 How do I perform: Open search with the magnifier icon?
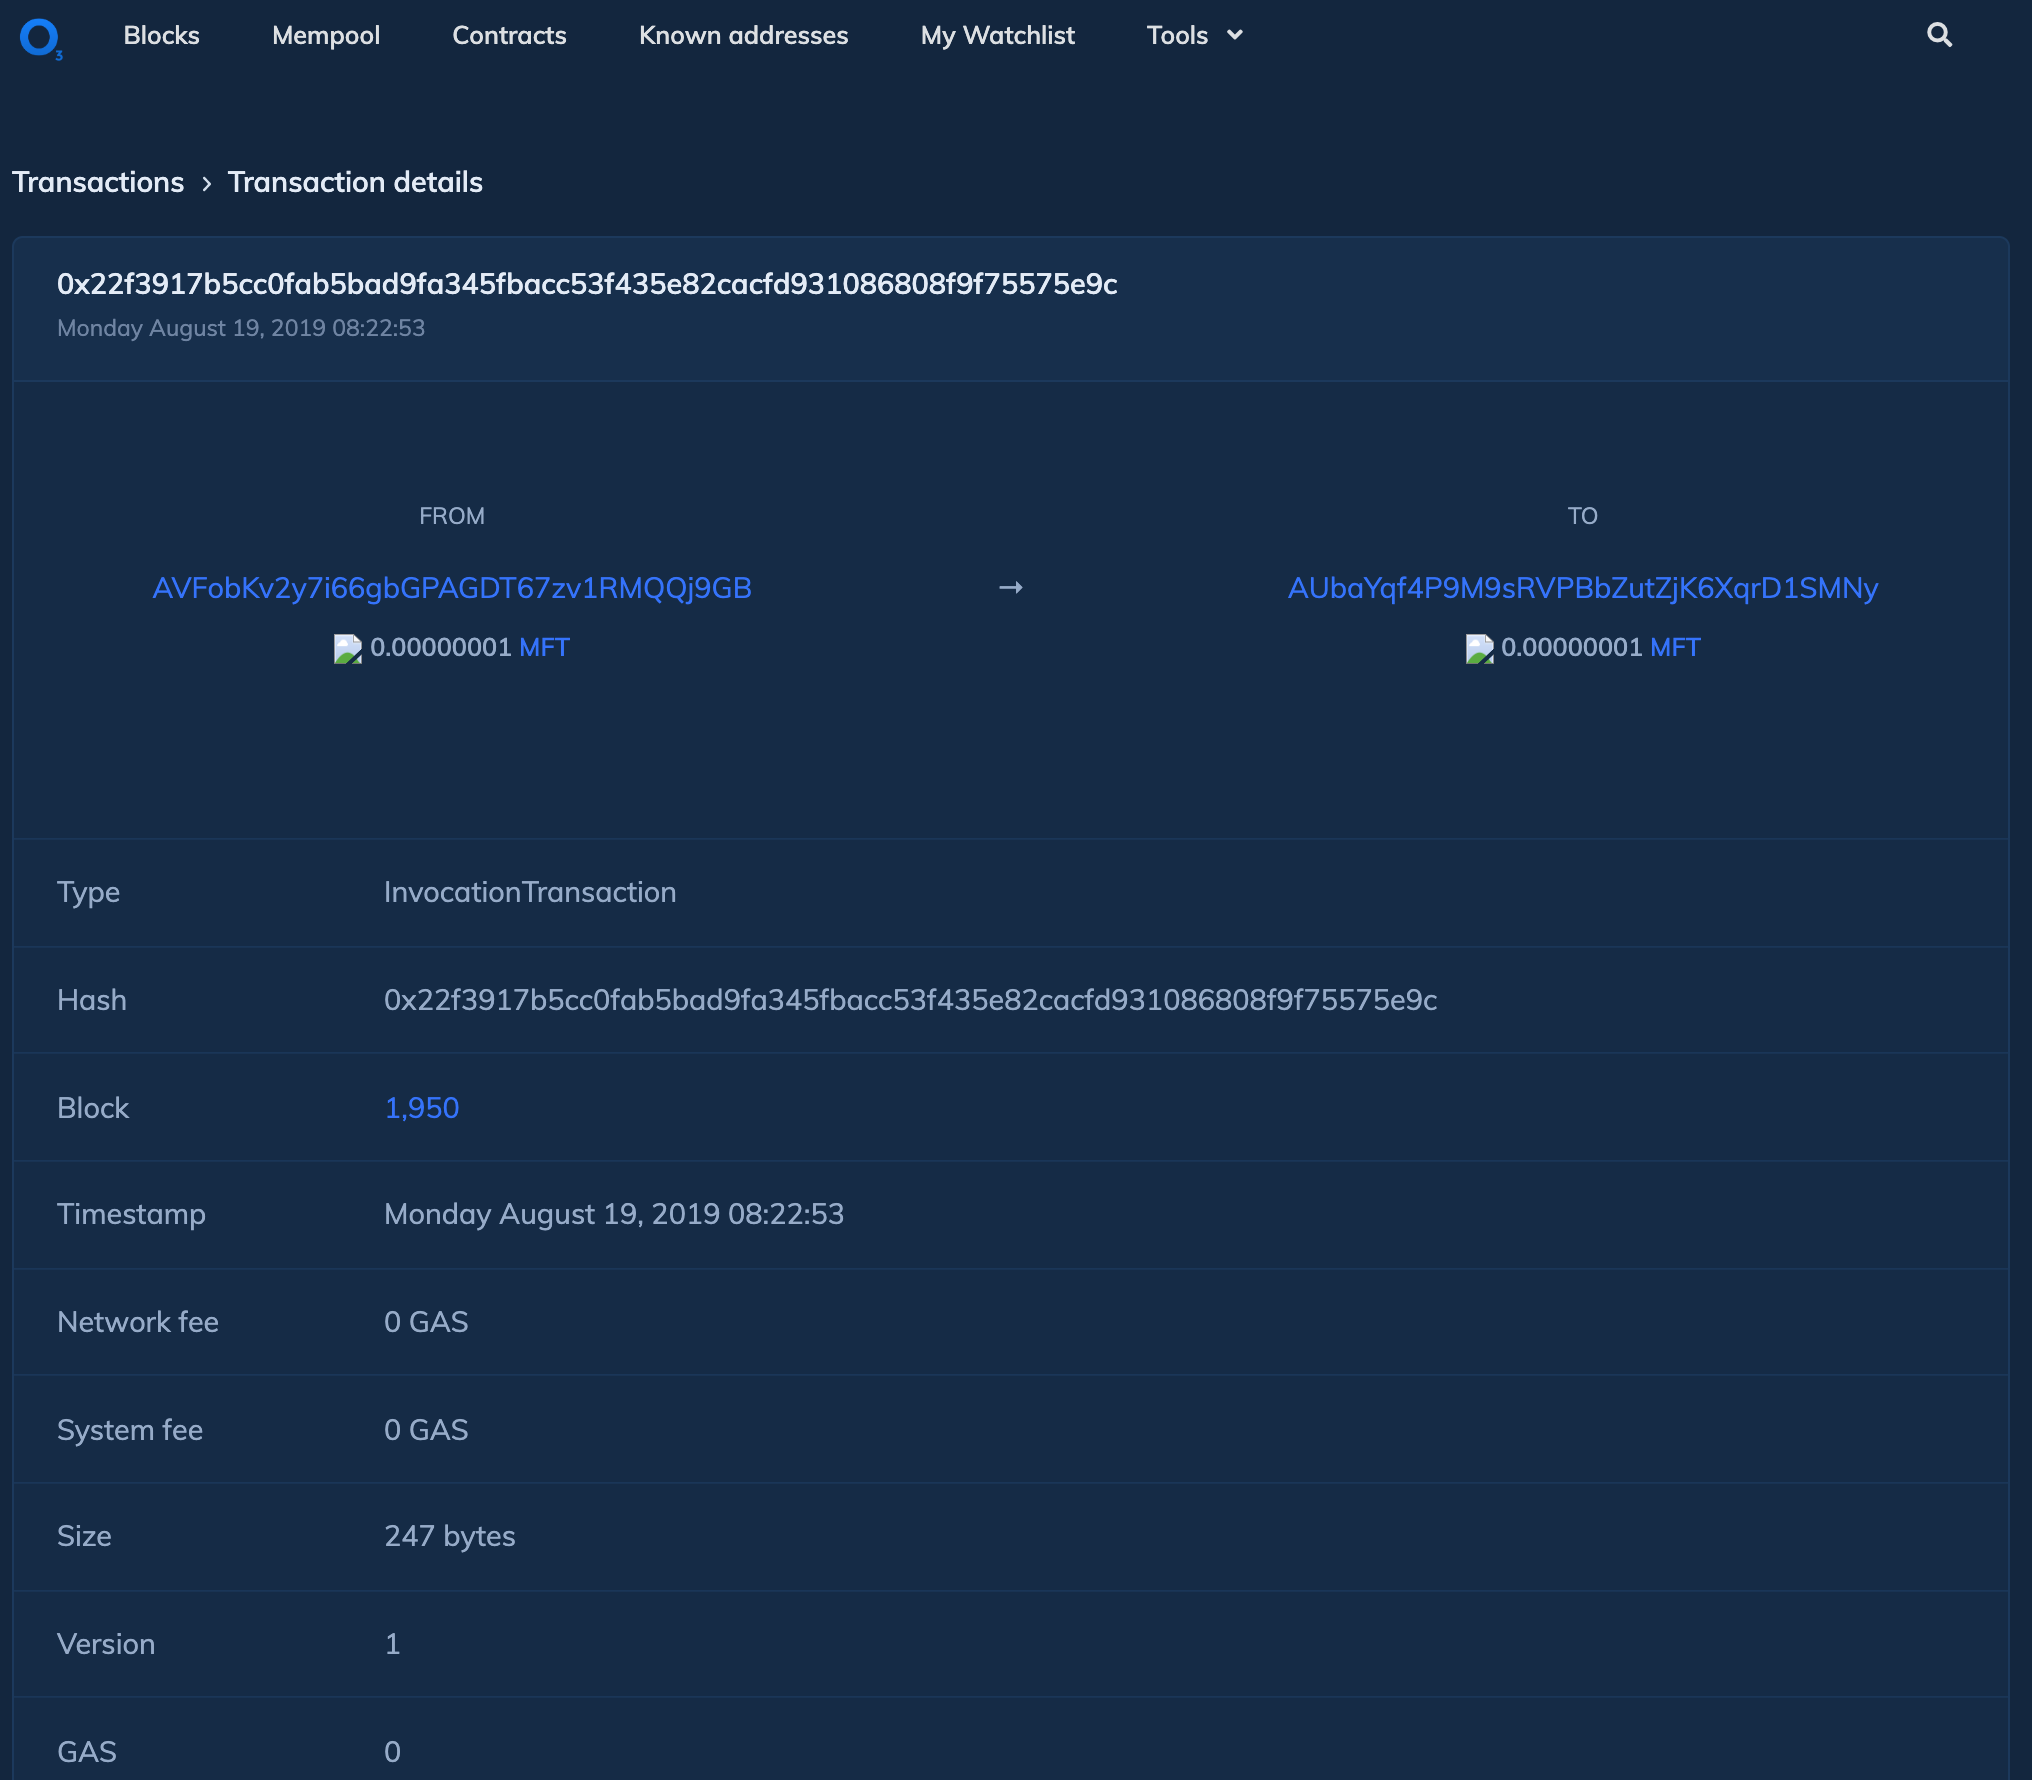click(x=1939, y=35)
